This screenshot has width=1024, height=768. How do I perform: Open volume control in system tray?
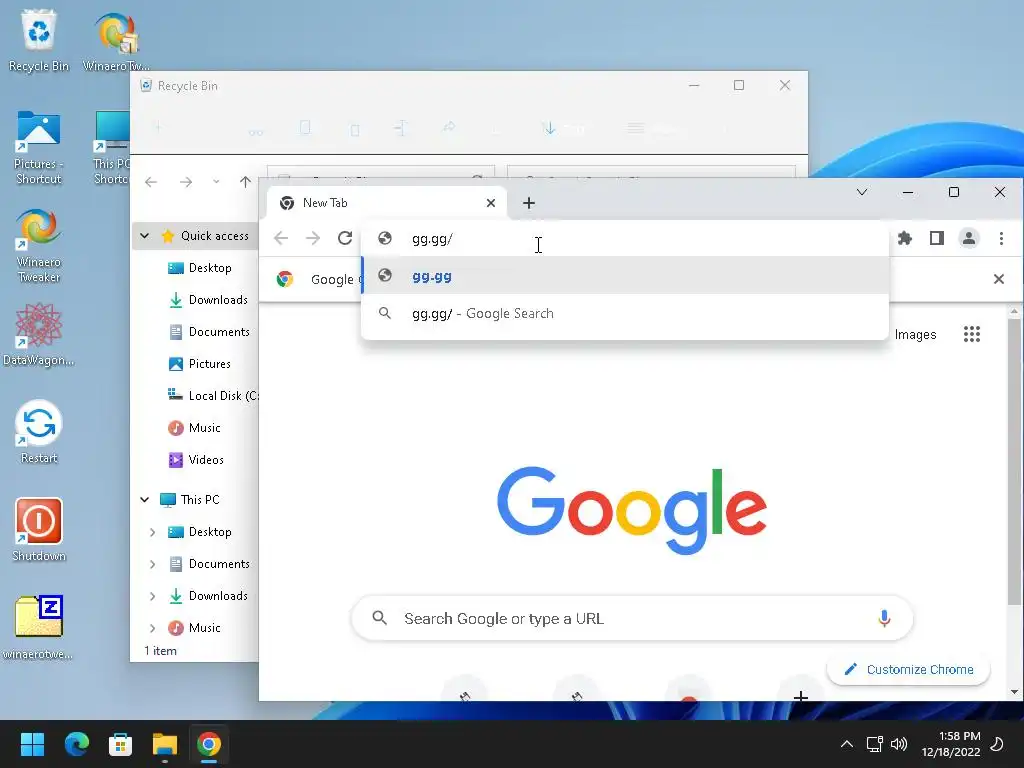tap(899, 744)
